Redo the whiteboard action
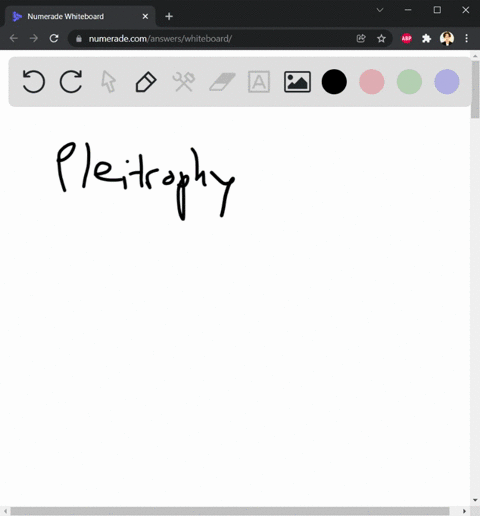 [71, 82]
